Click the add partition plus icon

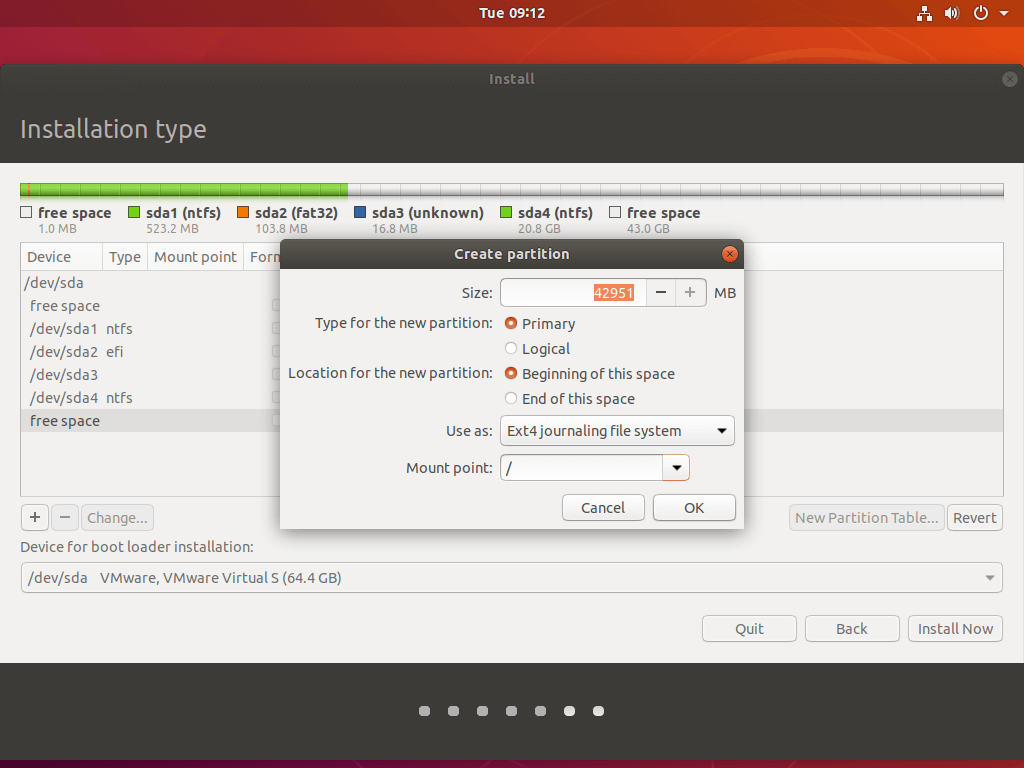(x=35, y=517)
